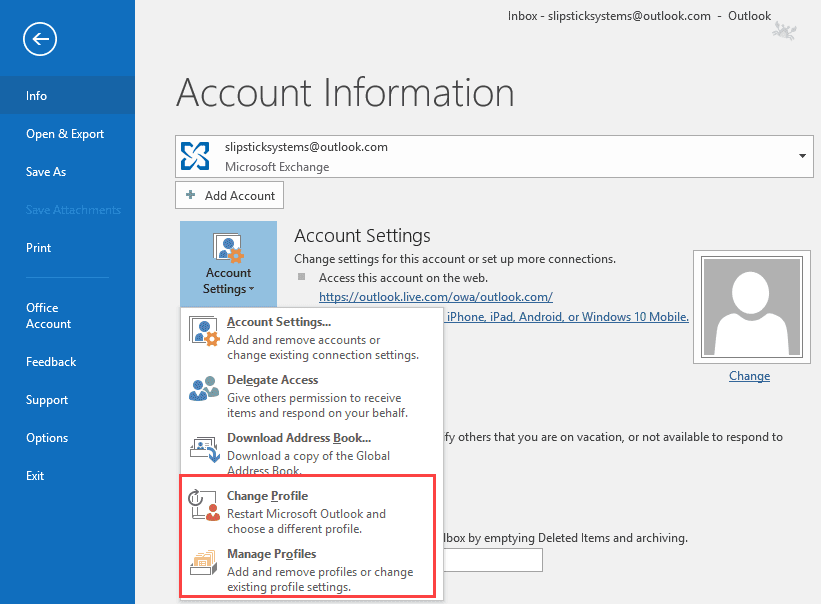Click the Change link under the profile picture
821x604 pixels.
coord(749,376)
